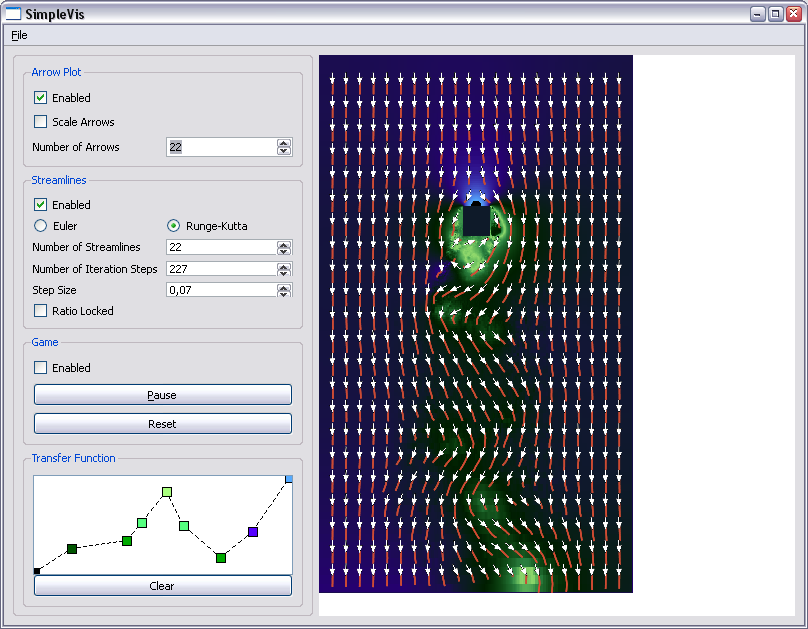Select the purple transfer function control point
This screenshot has height=629, width=808.
click(253, 532)
